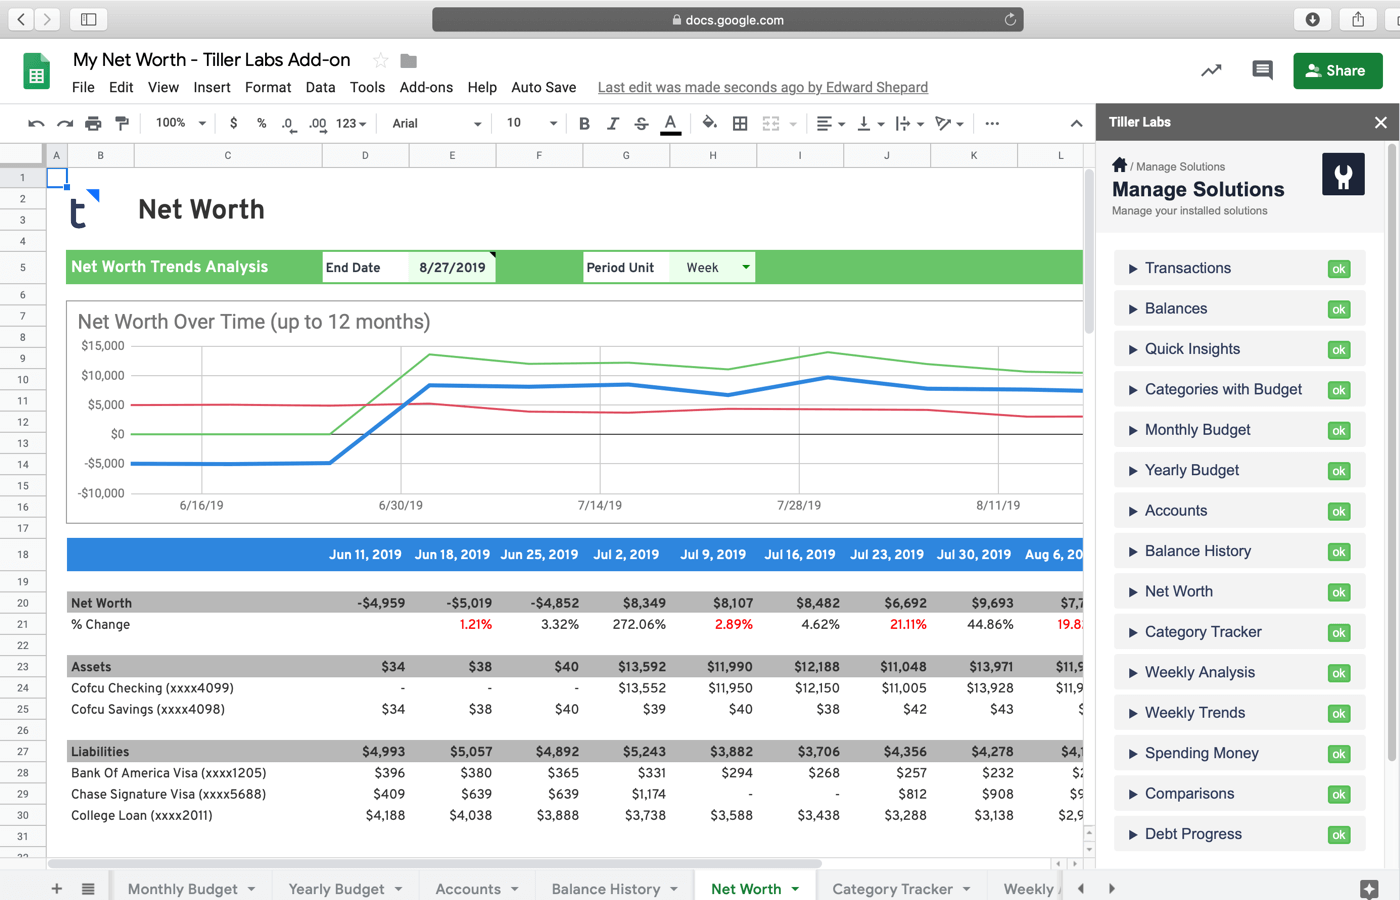The image size is (1400, 900).
Task: Switch to the Balance History sheet tab
Action: (614, 888)
